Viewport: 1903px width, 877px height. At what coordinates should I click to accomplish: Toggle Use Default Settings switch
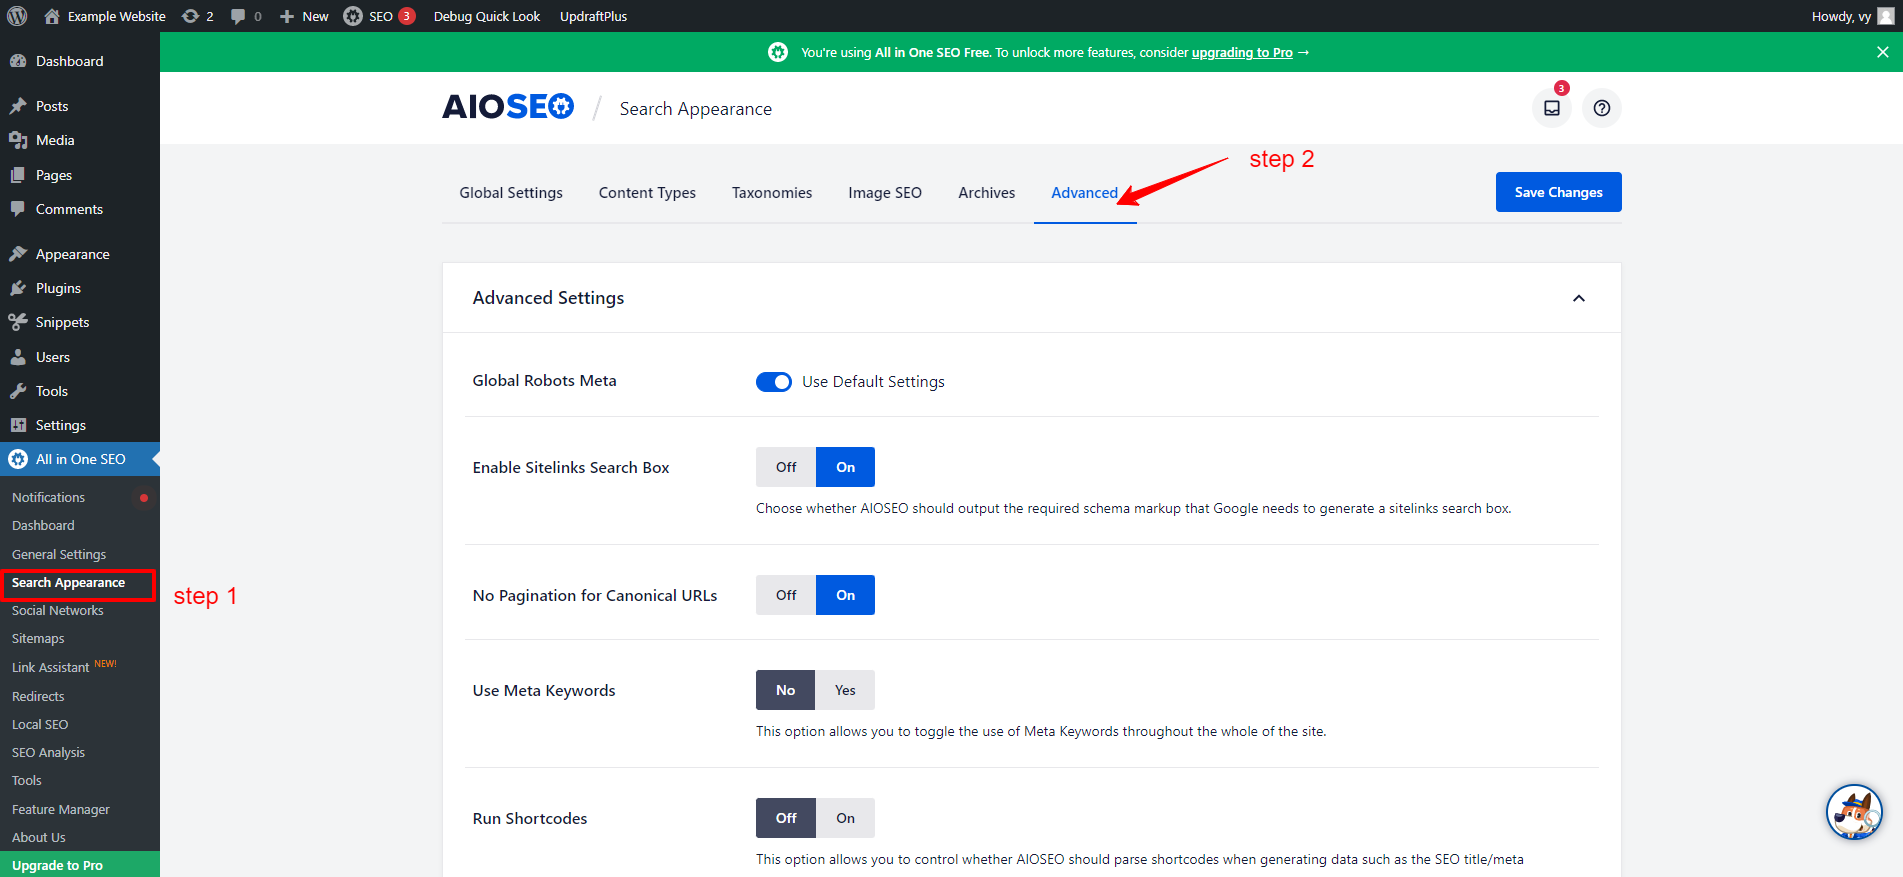tap(774, 382)
